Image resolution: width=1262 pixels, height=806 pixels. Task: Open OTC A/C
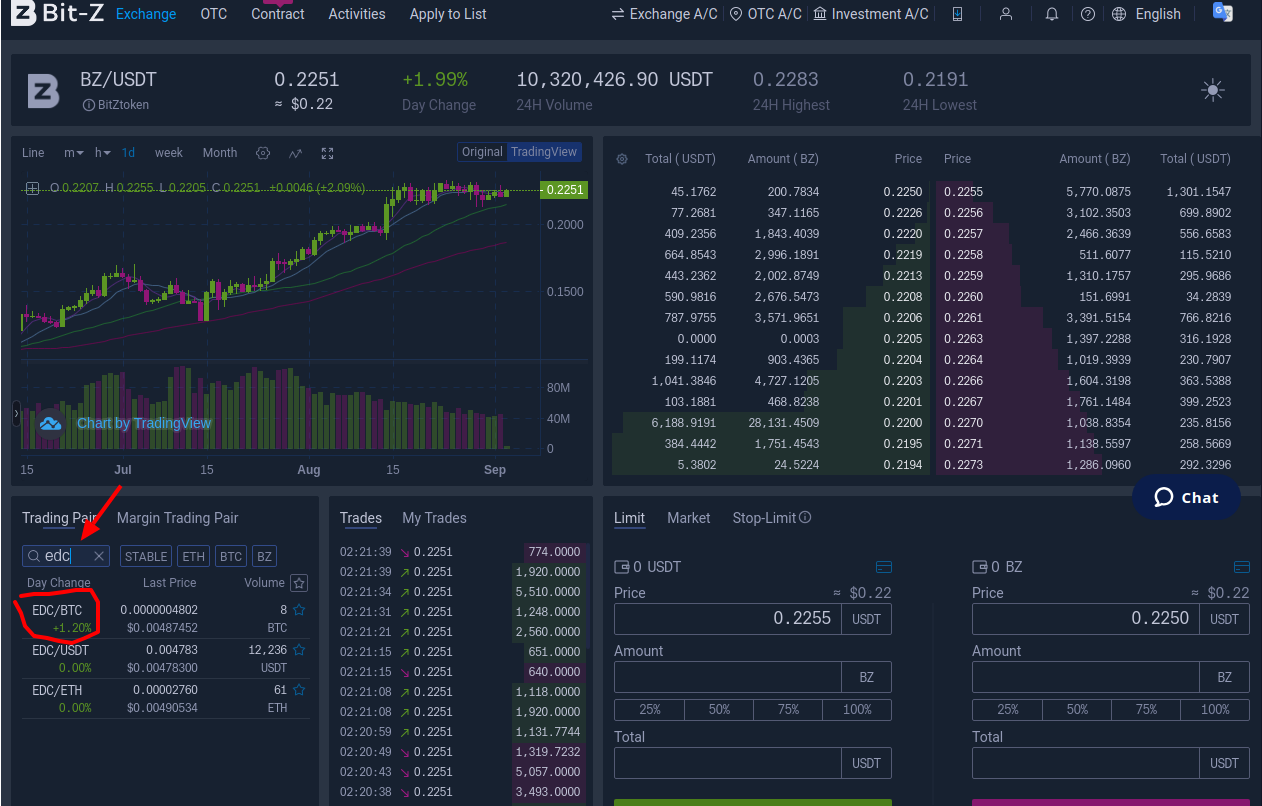[x=766, y=14]
